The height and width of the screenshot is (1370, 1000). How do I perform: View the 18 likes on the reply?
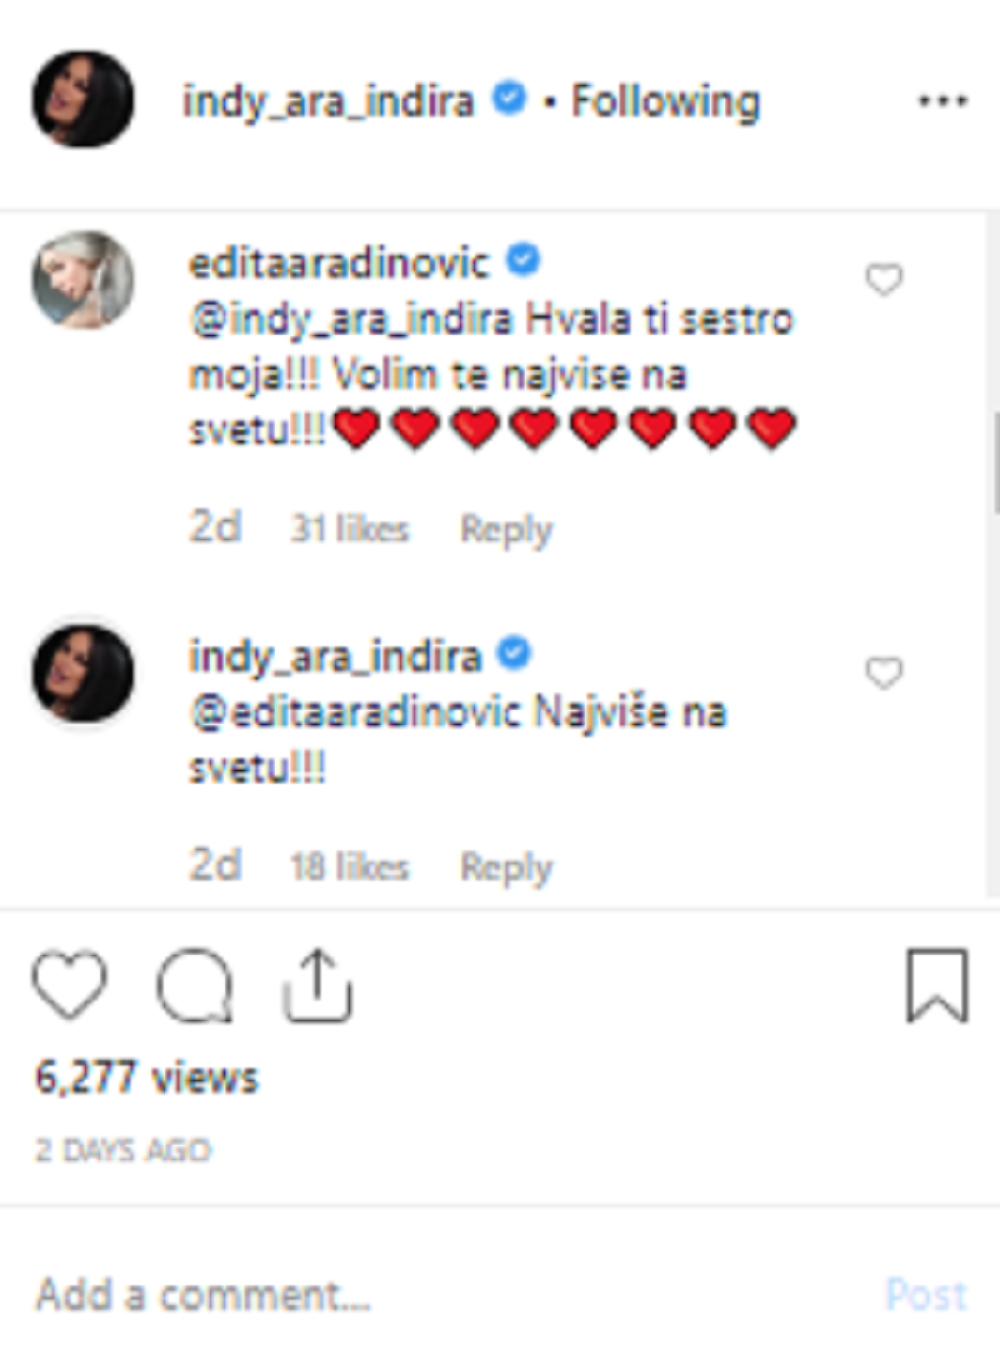click(x=349, y=866)
